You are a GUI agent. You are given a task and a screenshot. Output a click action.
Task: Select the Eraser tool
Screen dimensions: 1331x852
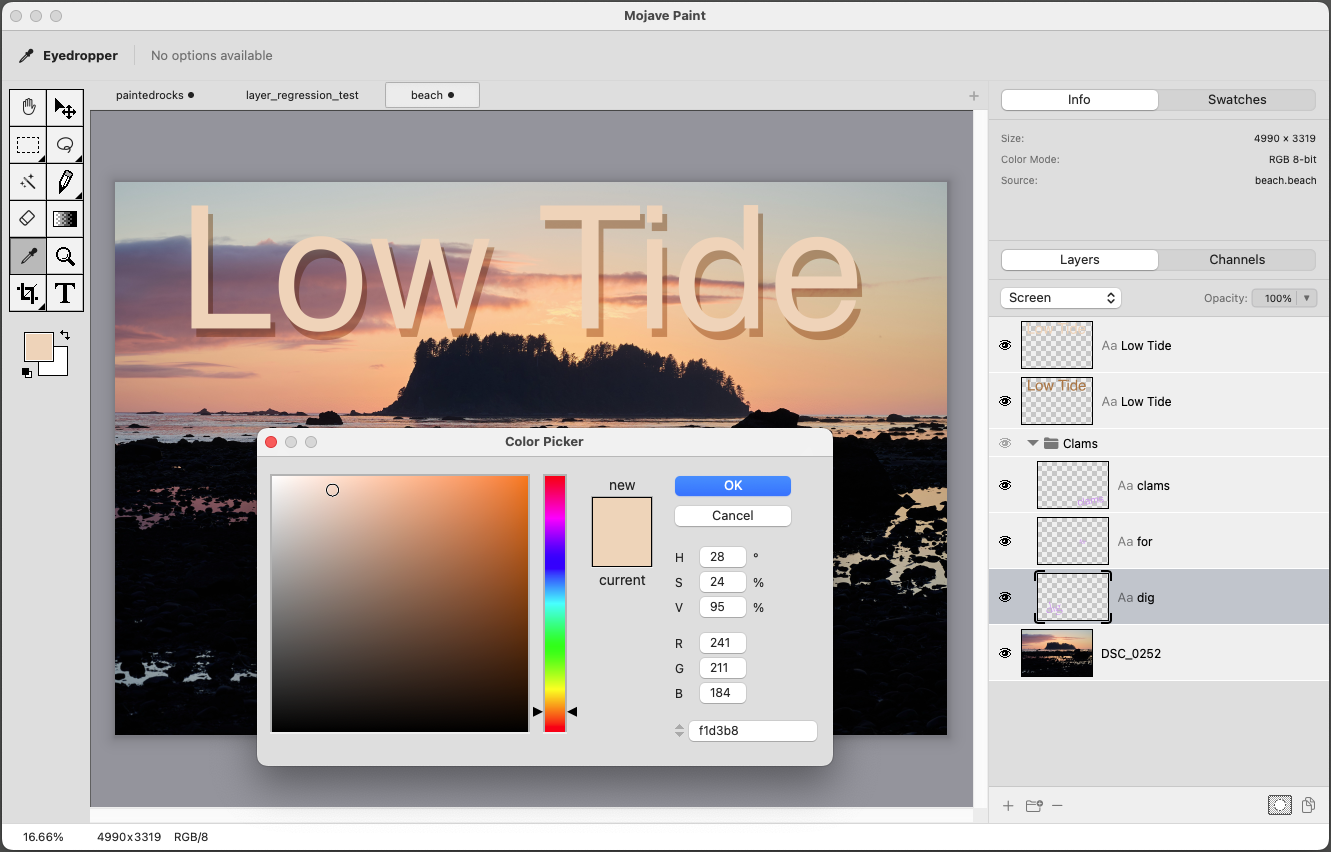(x=28, y=219)
